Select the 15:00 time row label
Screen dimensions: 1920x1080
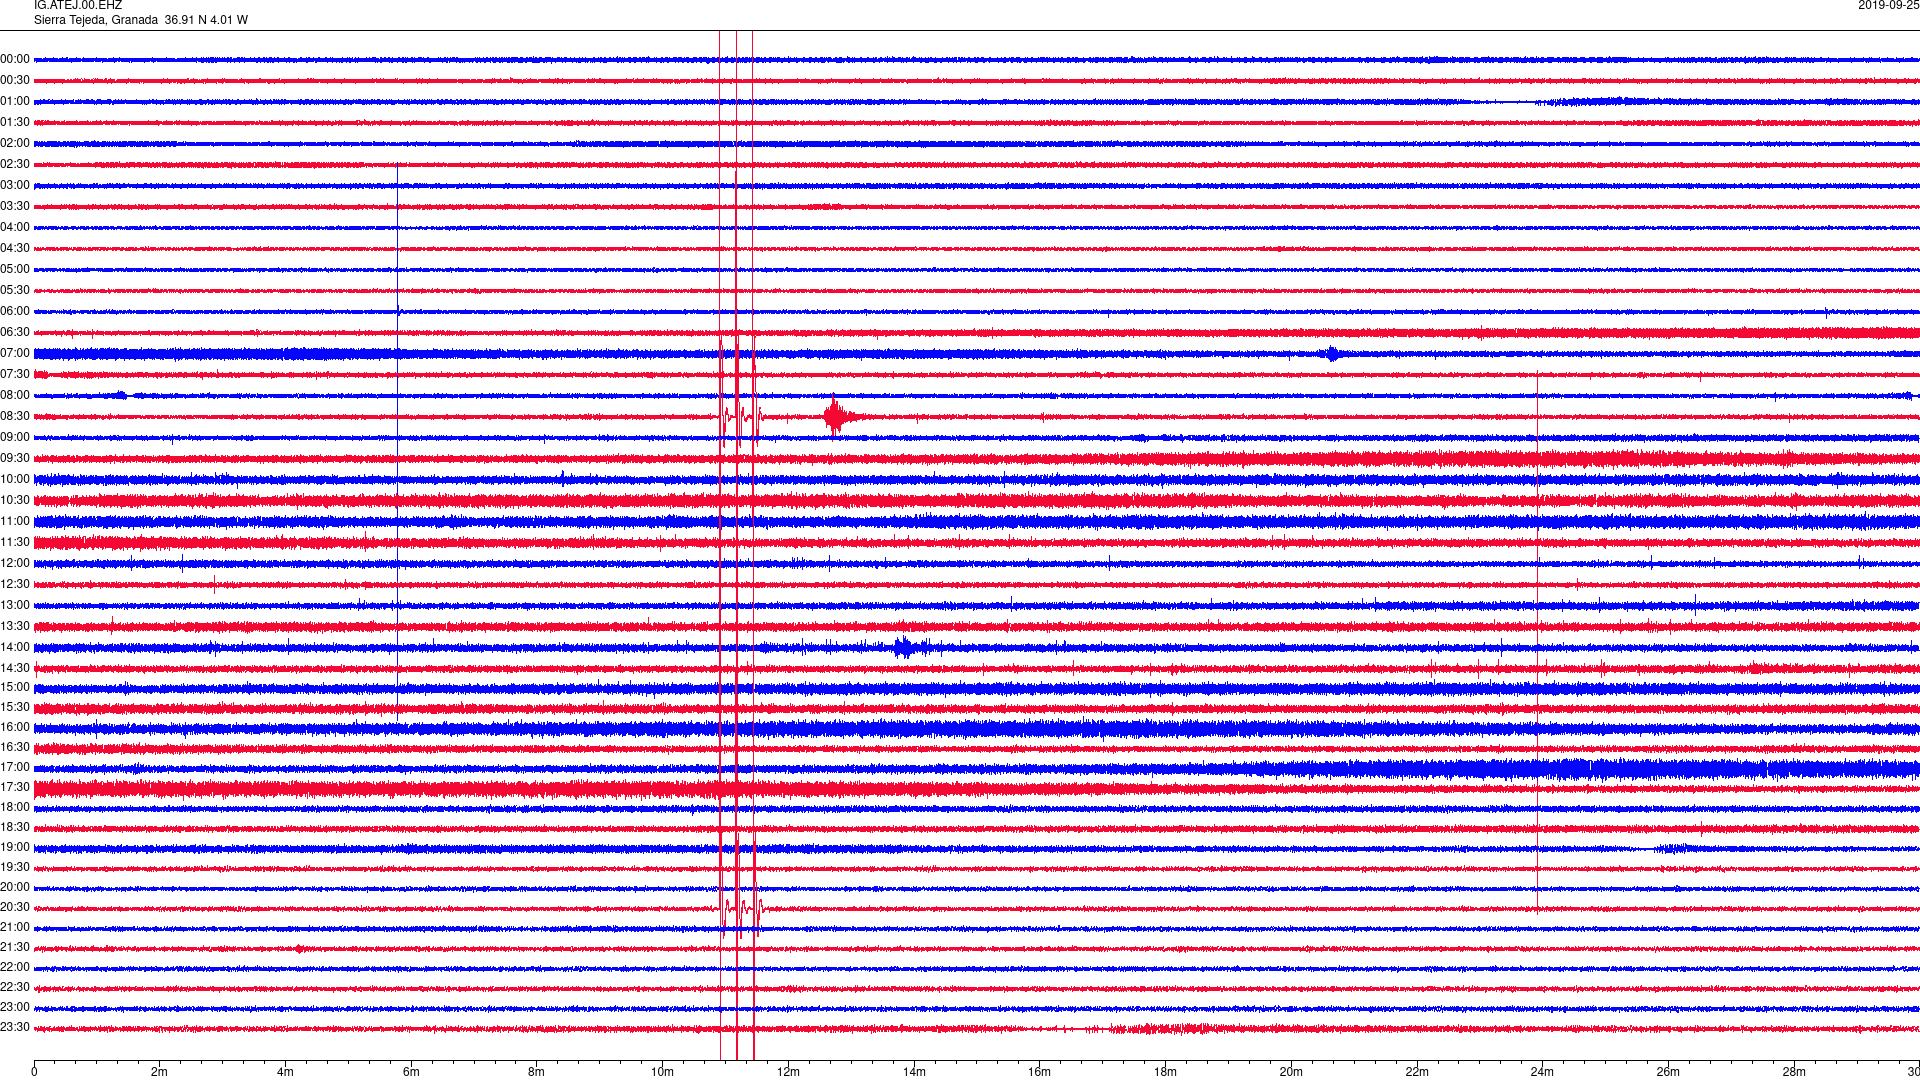click(15, 688)
